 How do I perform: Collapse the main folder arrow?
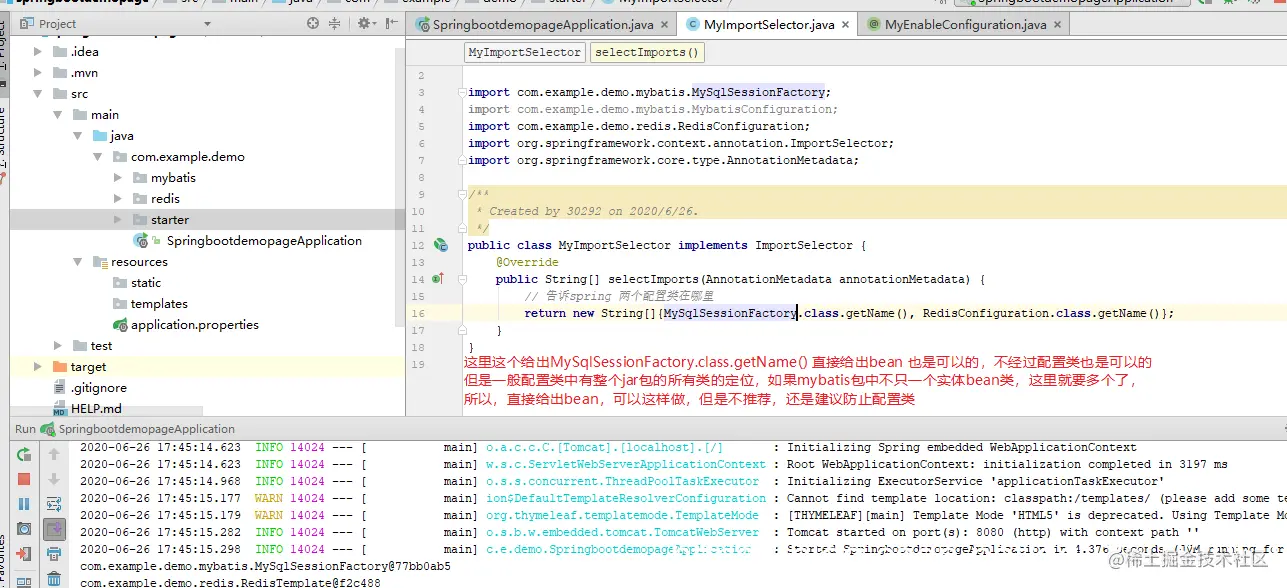pos(58,114)
